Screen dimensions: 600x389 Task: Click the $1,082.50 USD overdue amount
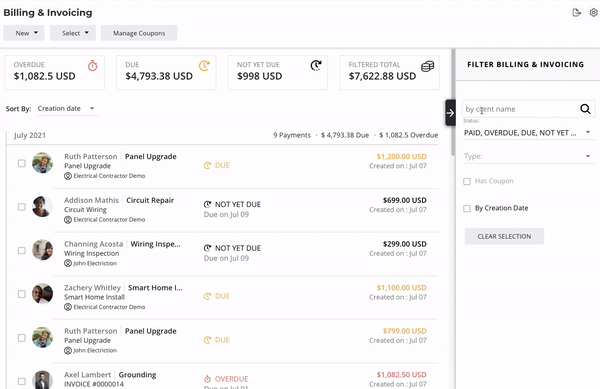(401, 374)
